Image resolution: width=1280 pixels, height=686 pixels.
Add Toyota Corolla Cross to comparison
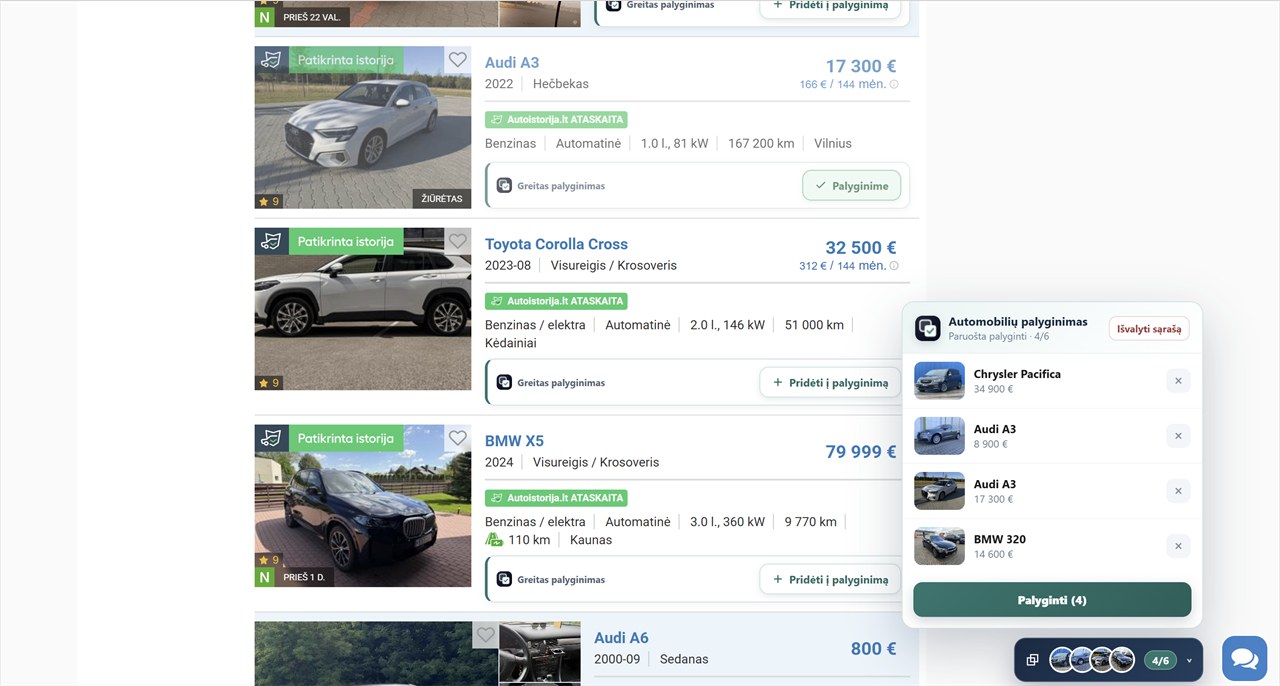[830, 383]
